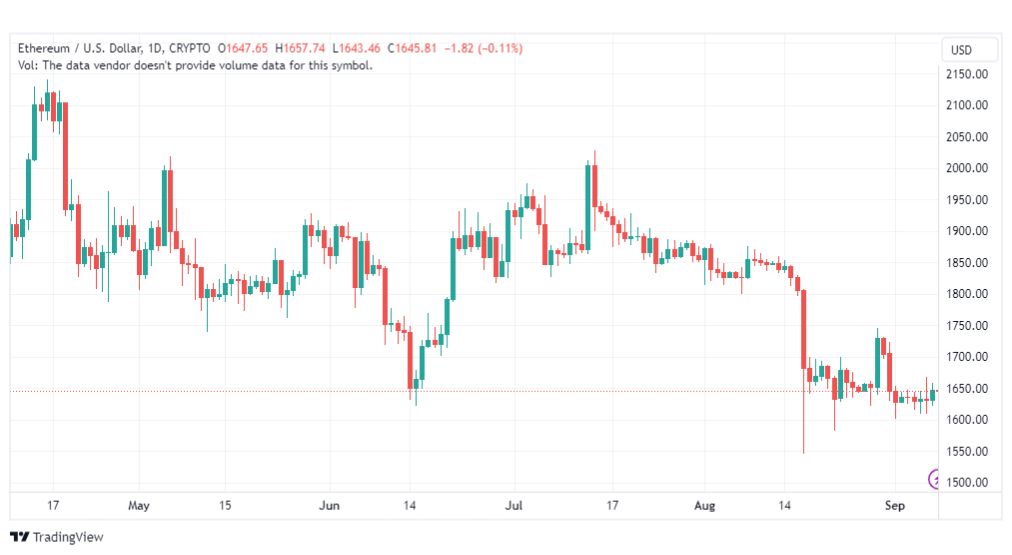
Task: Click the open price O1647.65 value
Action: pos(243,48)
